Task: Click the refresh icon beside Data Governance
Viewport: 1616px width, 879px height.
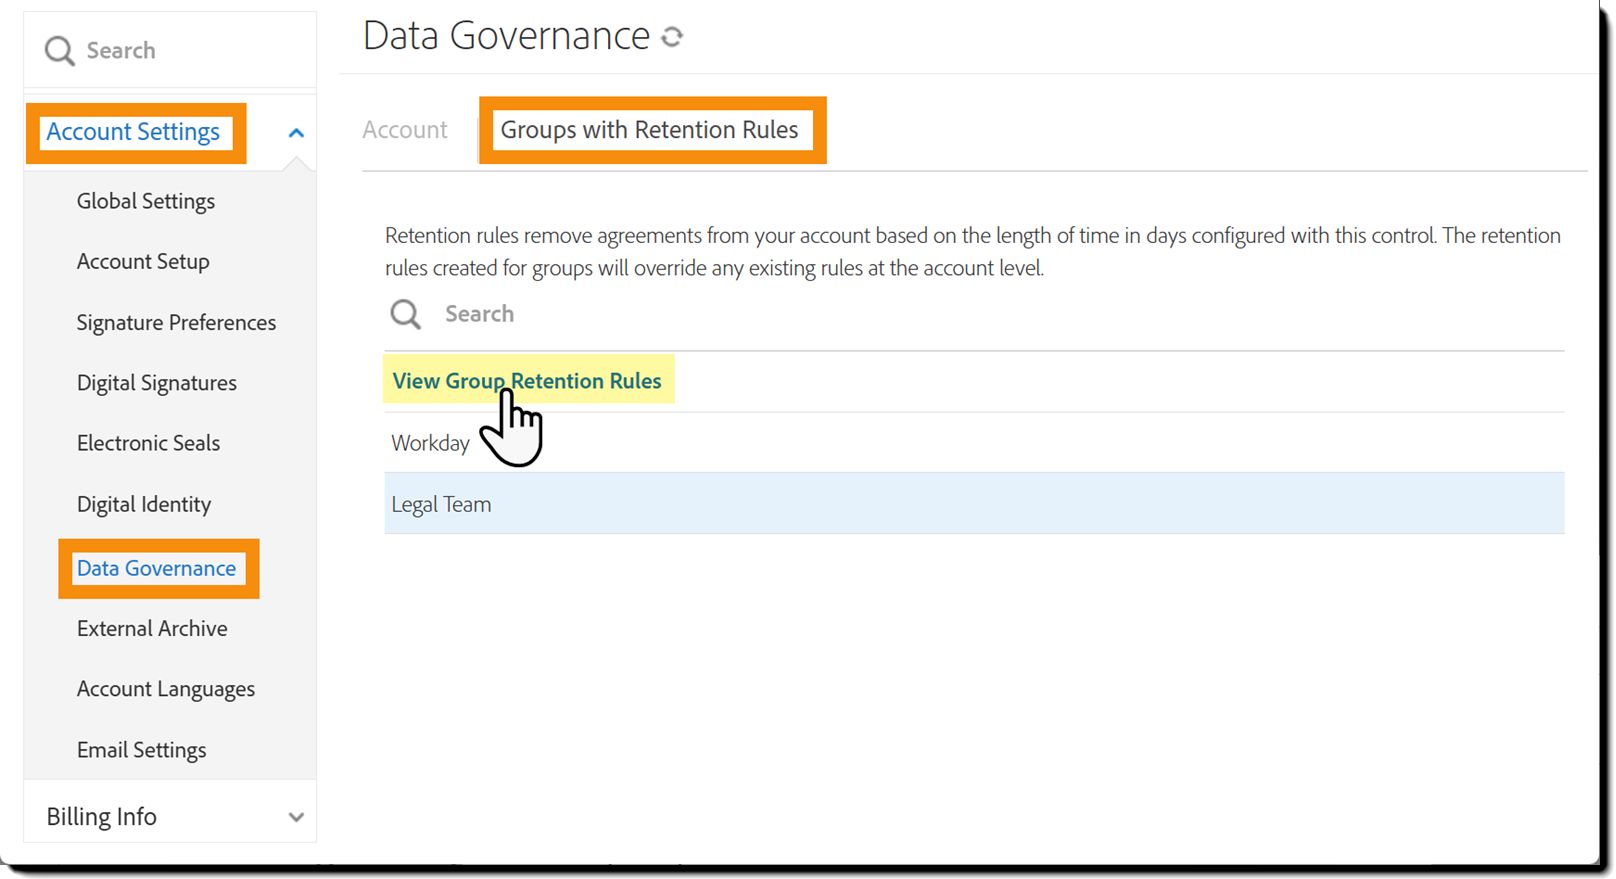Action: pos(672,37)
